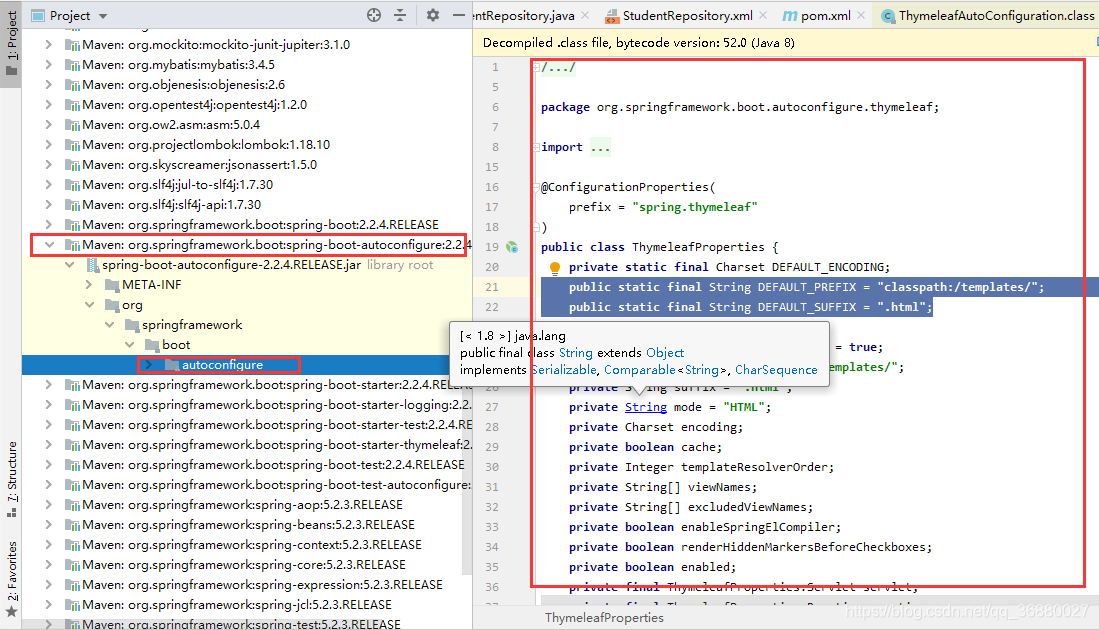Hide the Project panel with minimize icon
1099x630 pixels.
click(x=458, y=15)
